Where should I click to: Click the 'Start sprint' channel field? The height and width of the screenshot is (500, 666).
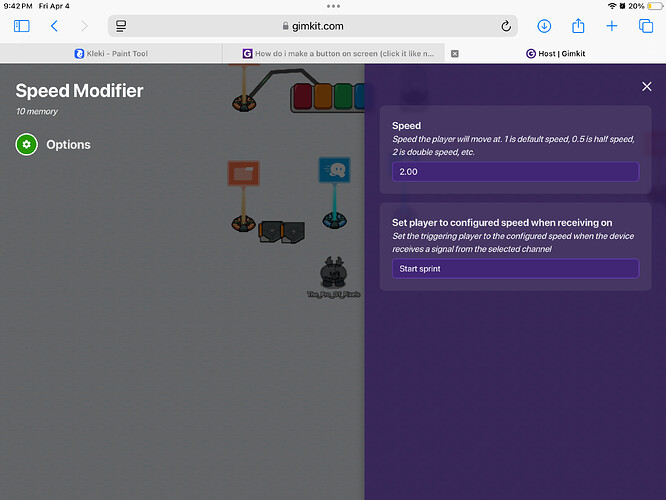[x=515, y=268]
